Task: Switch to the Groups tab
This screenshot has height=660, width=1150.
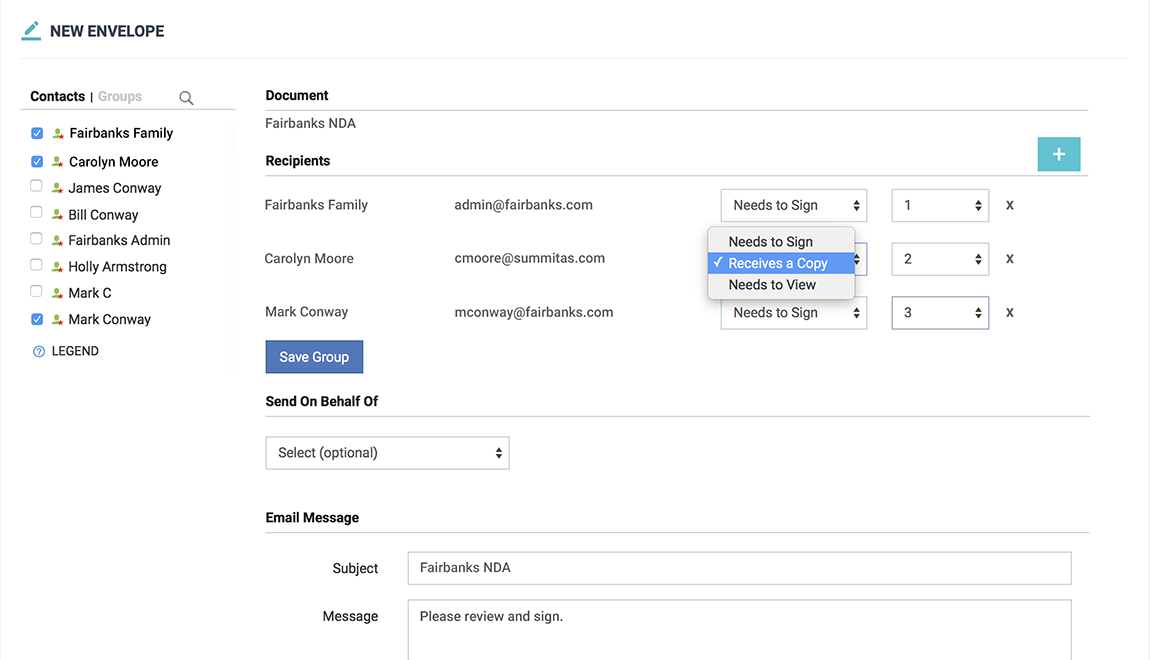Action: tap(120, 97)
